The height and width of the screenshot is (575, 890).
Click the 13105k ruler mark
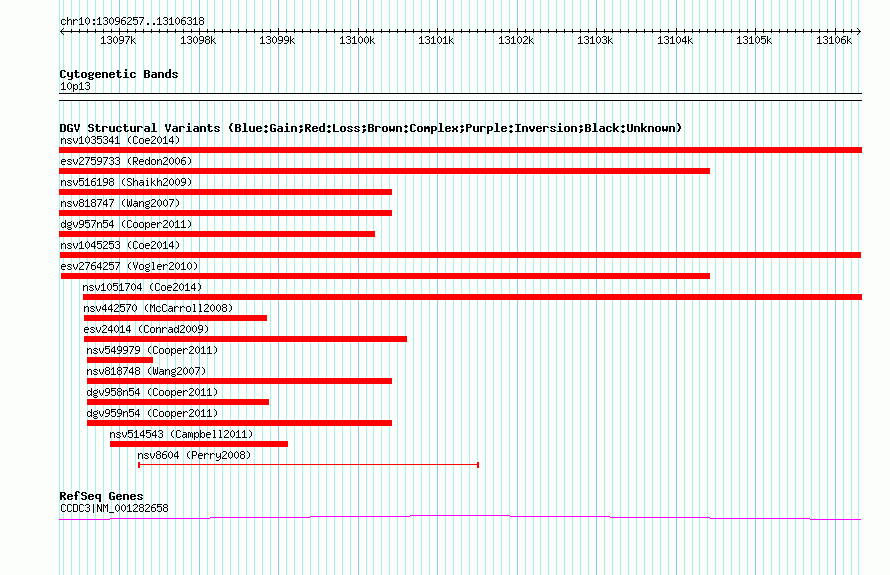[x=754, y=40]
